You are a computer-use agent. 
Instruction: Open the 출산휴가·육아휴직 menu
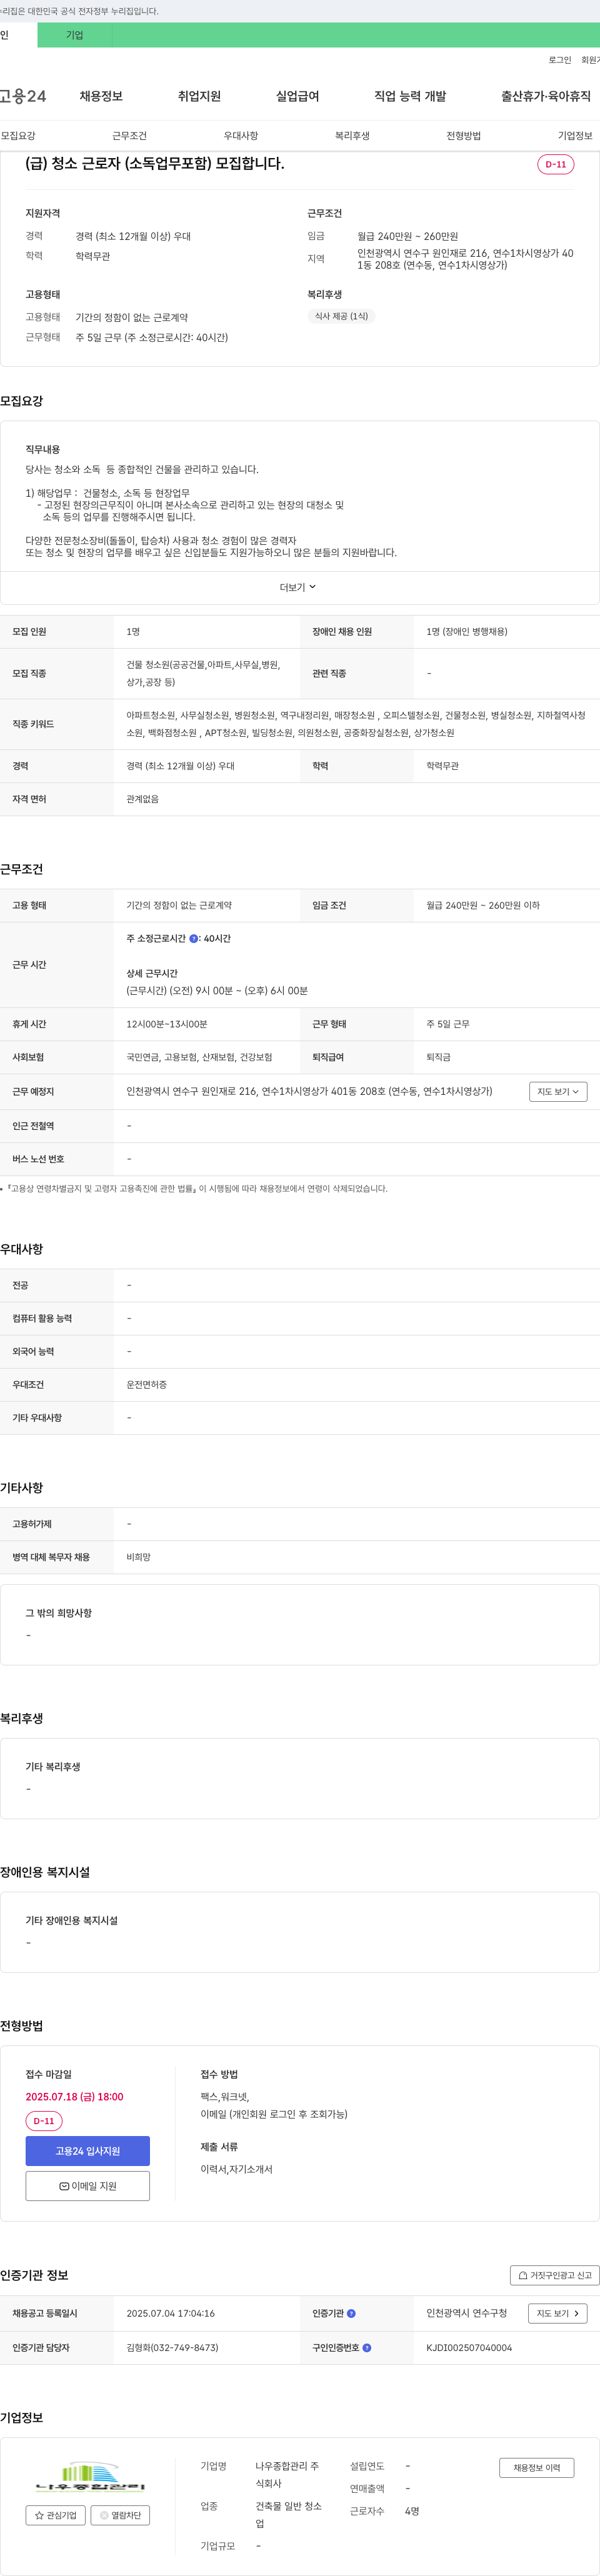pyautogui.click(x=546, y=96)
